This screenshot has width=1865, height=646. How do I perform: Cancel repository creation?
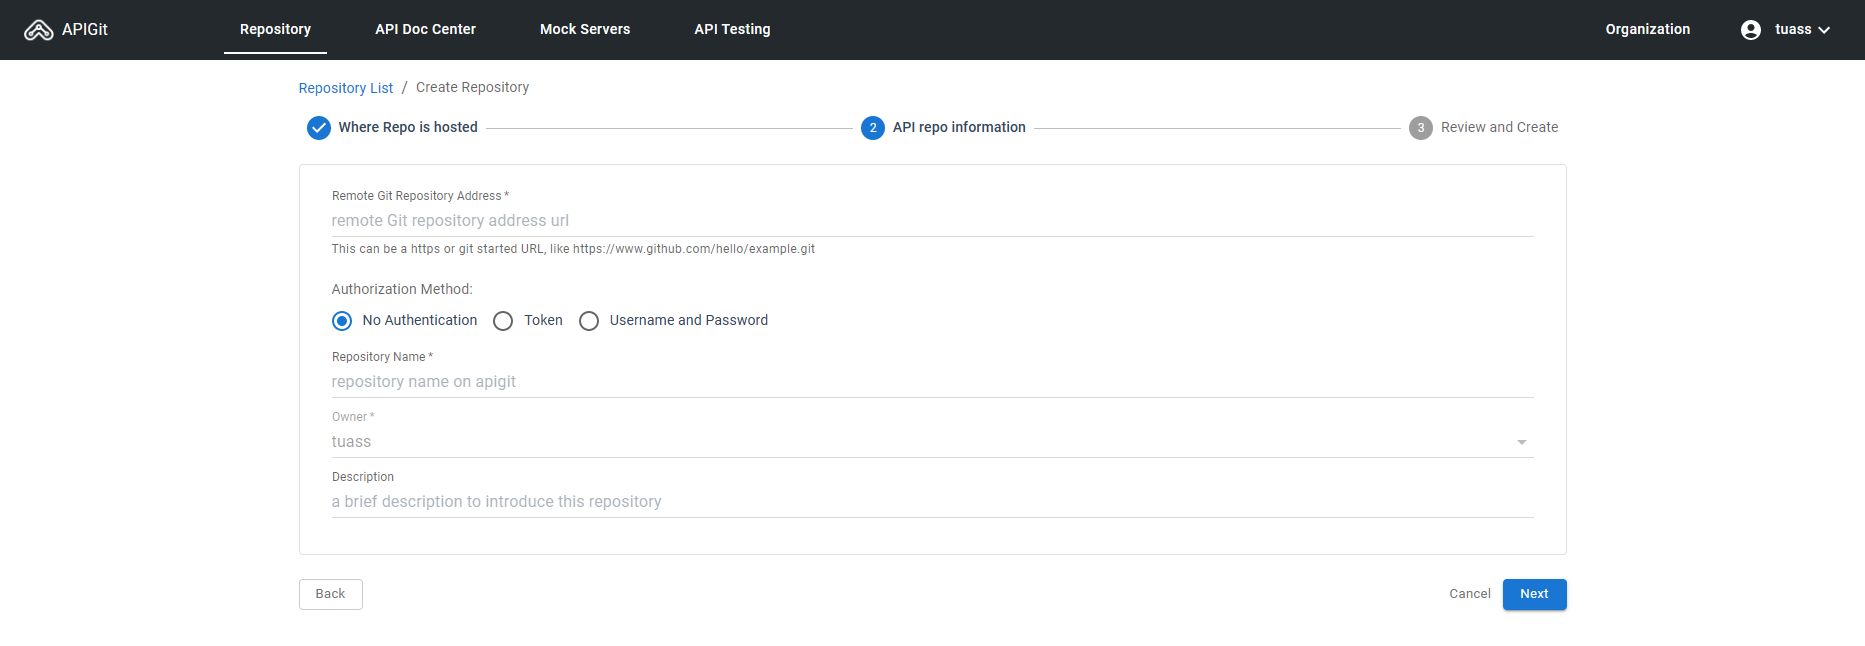[x=1469, y=594]
